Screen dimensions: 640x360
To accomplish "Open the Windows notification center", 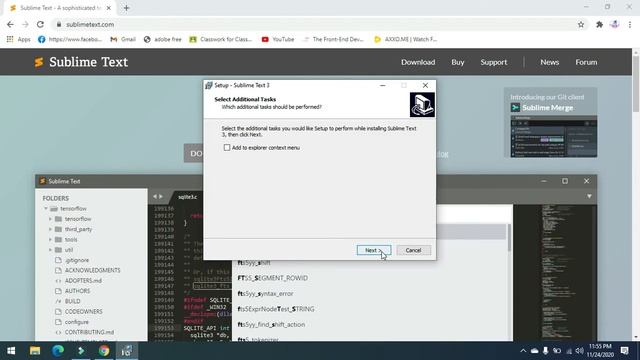I will coord(625,351).
